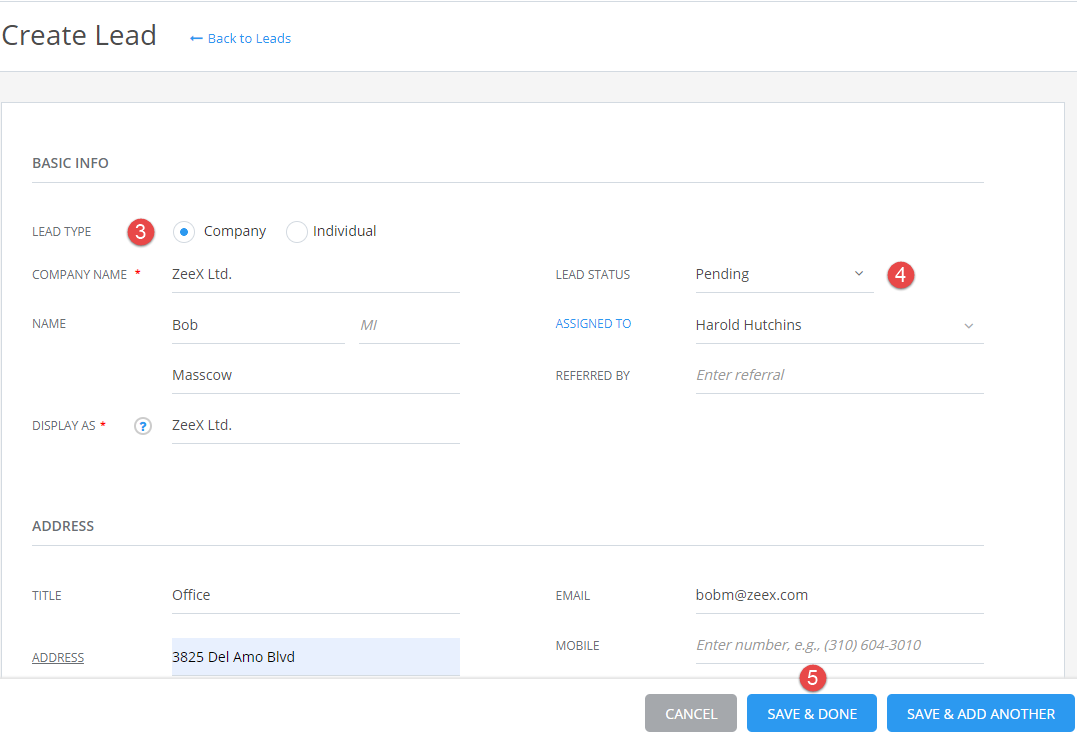Click the Display As field
The height and width of the screenshot is (747, 1077).
(316, 426)
